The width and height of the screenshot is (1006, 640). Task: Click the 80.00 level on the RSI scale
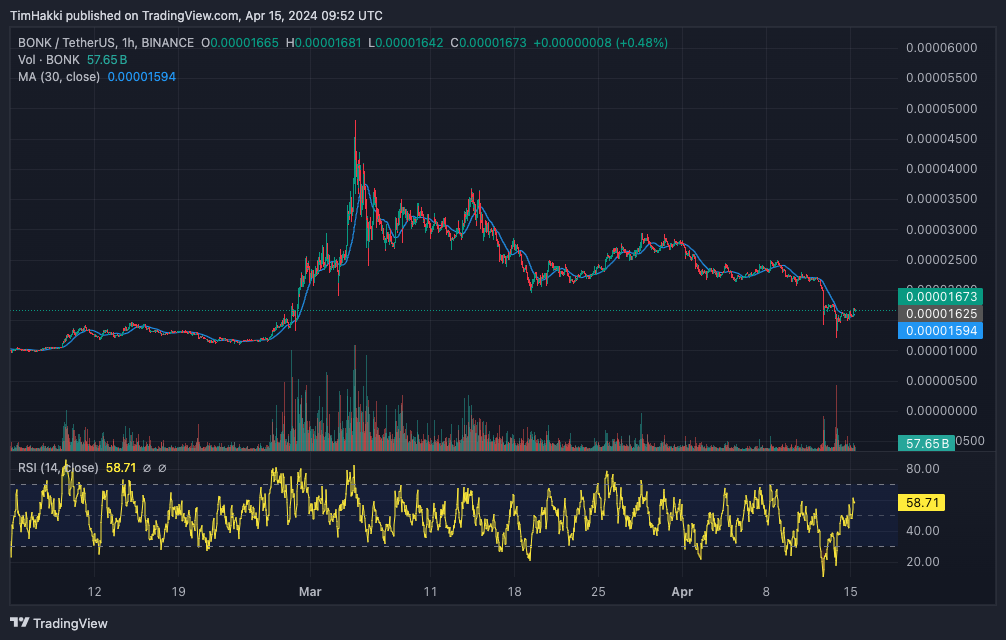tap(921, 468)
